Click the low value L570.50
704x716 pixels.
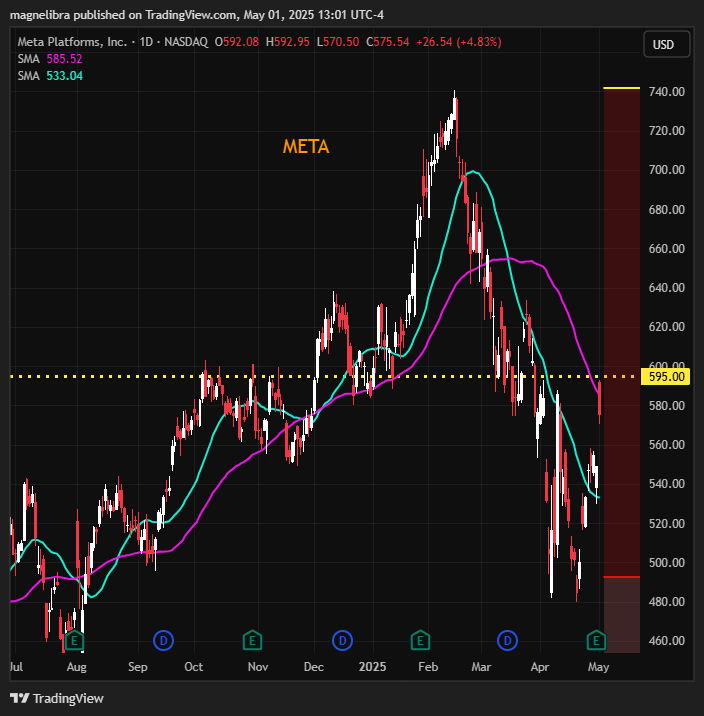click(x=338, y=42)
